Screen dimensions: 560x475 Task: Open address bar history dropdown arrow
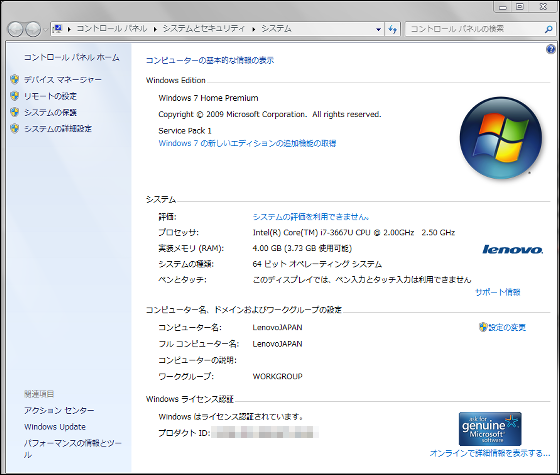point(378,29)
